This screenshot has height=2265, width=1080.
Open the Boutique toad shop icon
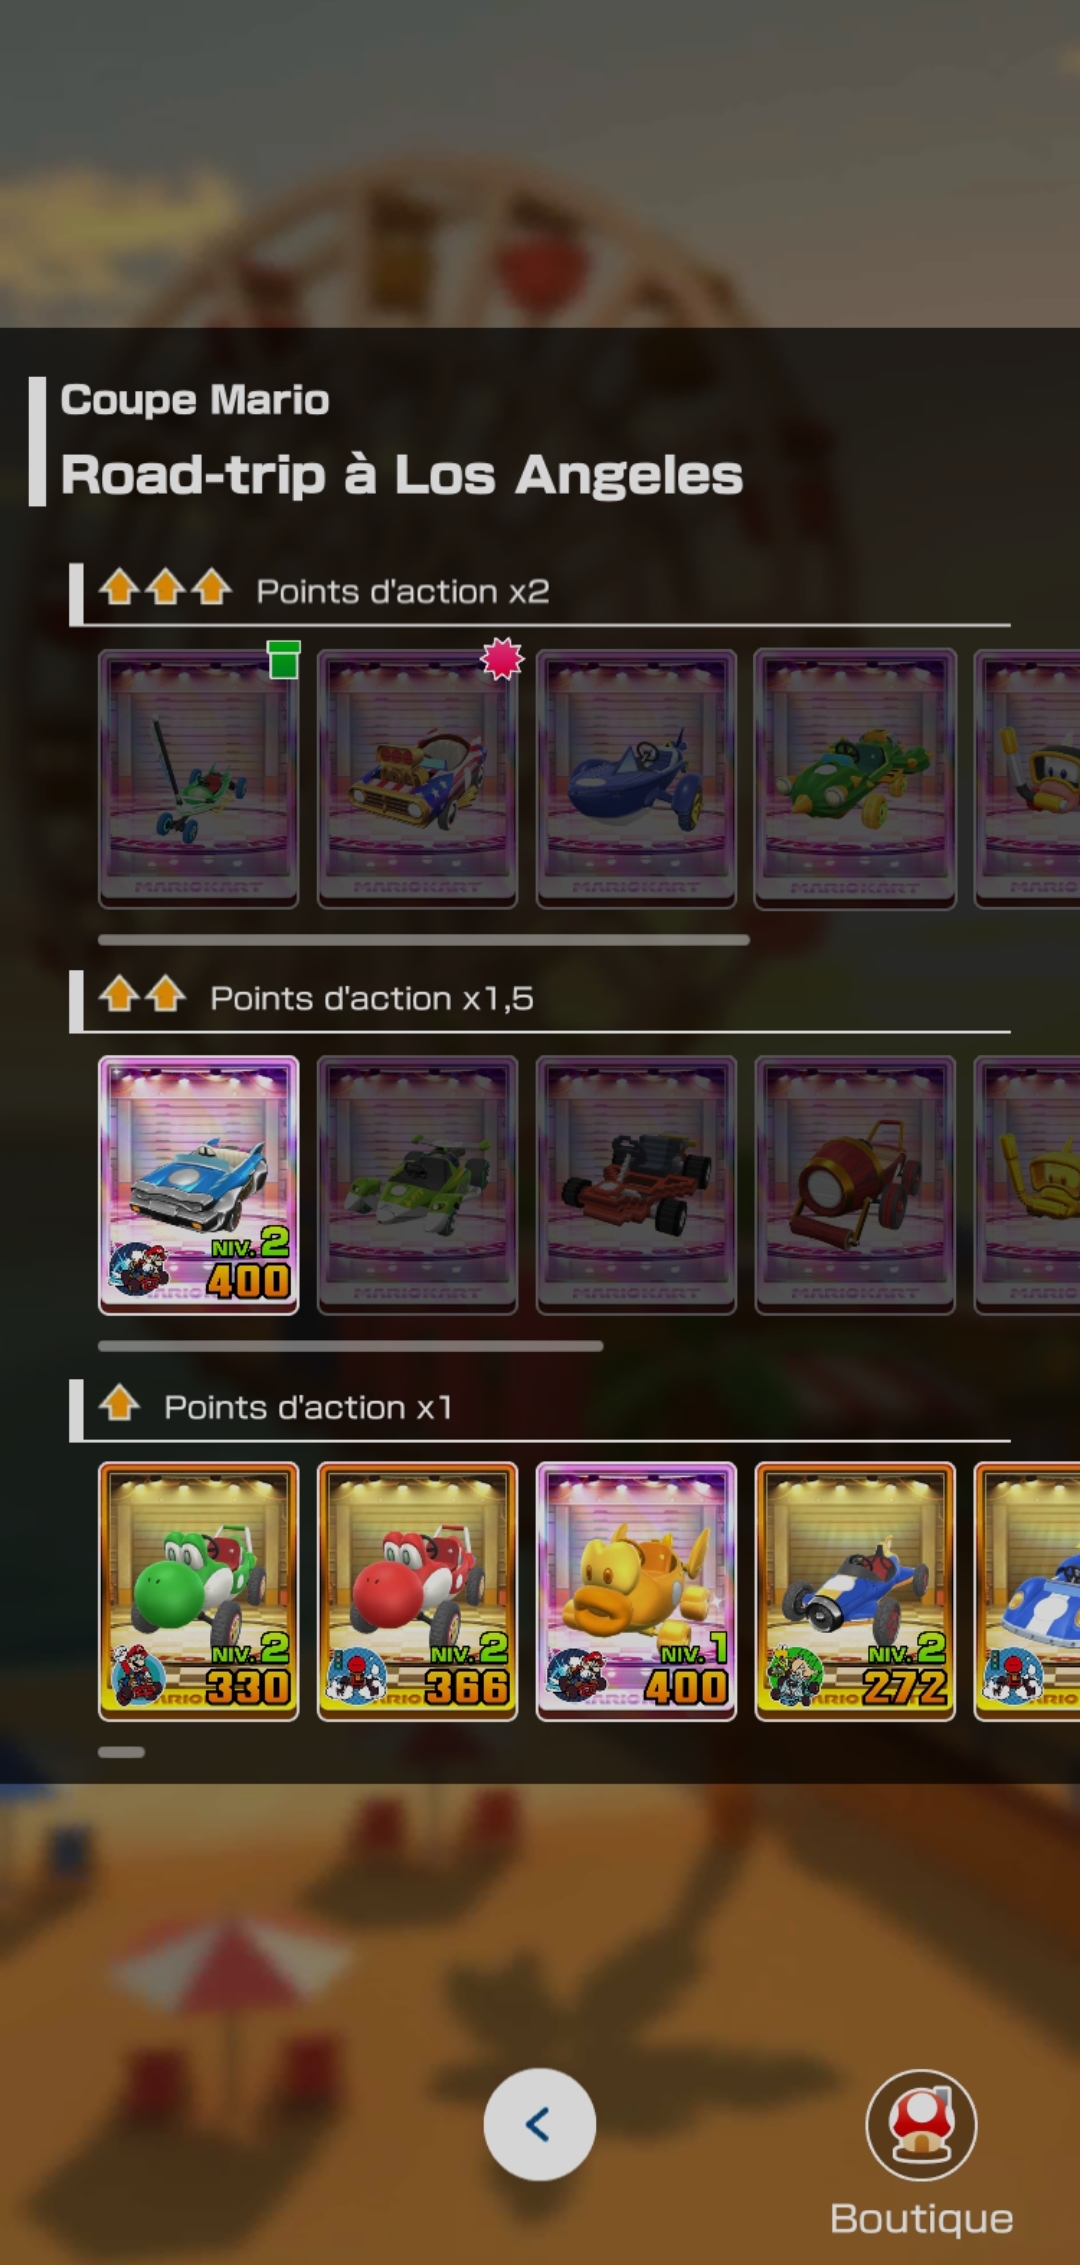pos(921,2125)
